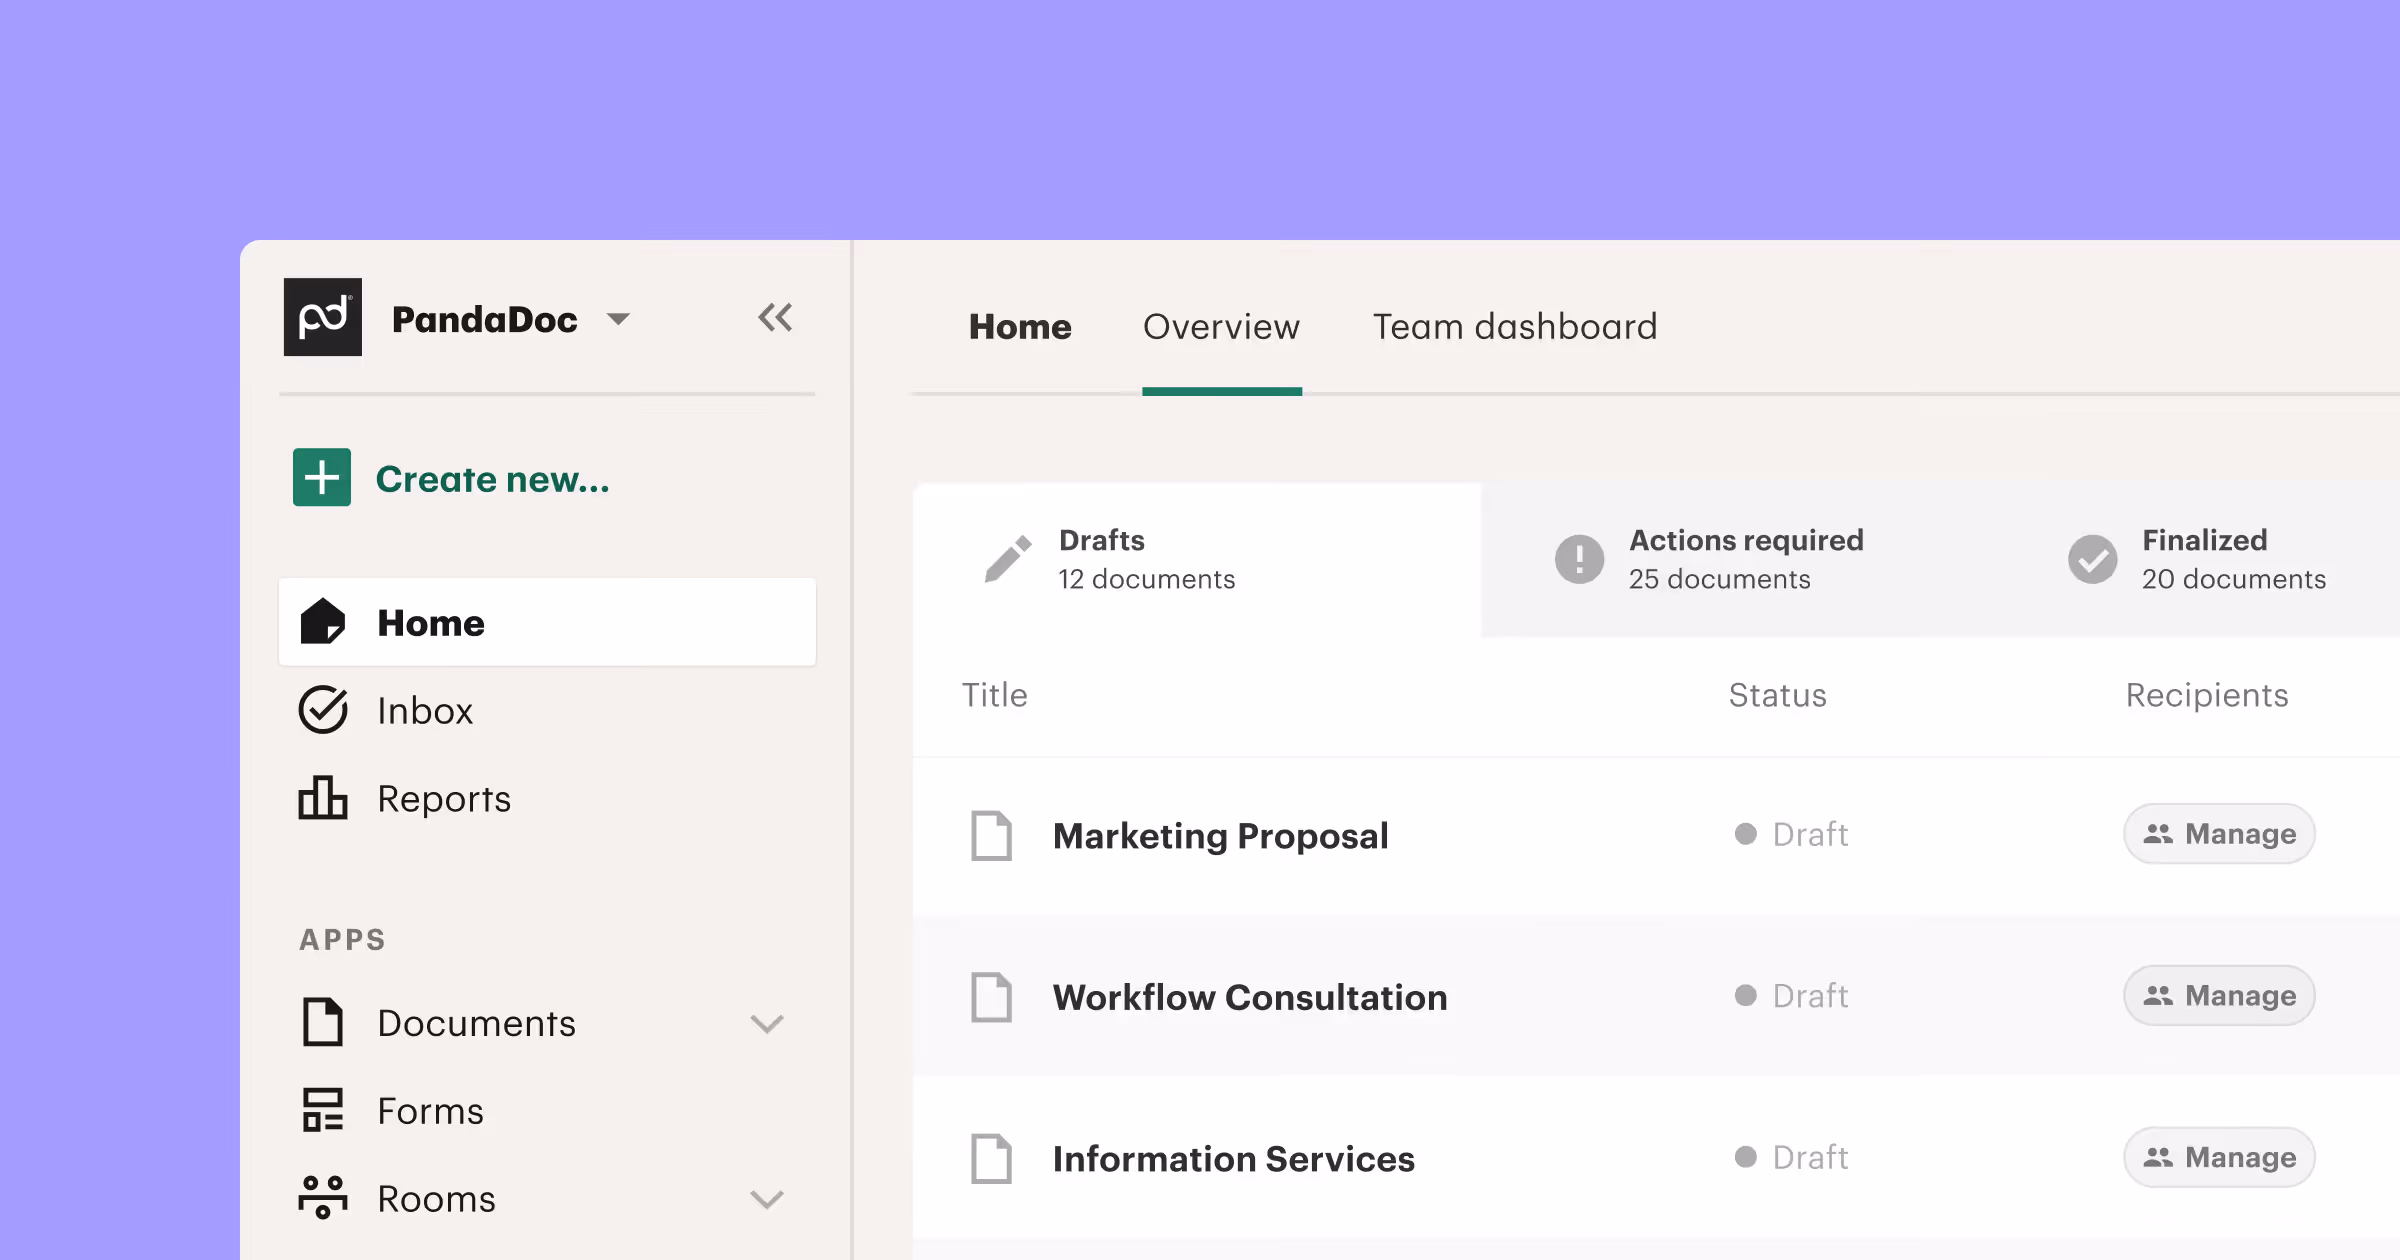
Task: Open Inbox from the sidebar icon
Action: tap(322, 710)
